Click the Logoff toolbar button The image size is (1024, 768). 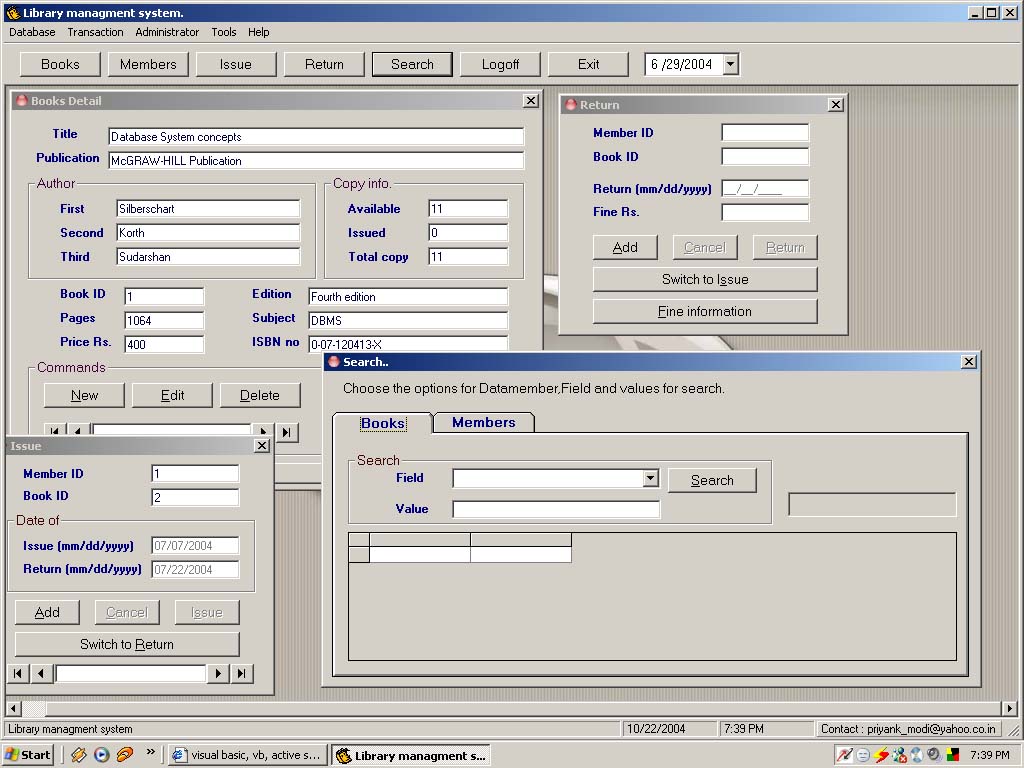pos(500,64)
